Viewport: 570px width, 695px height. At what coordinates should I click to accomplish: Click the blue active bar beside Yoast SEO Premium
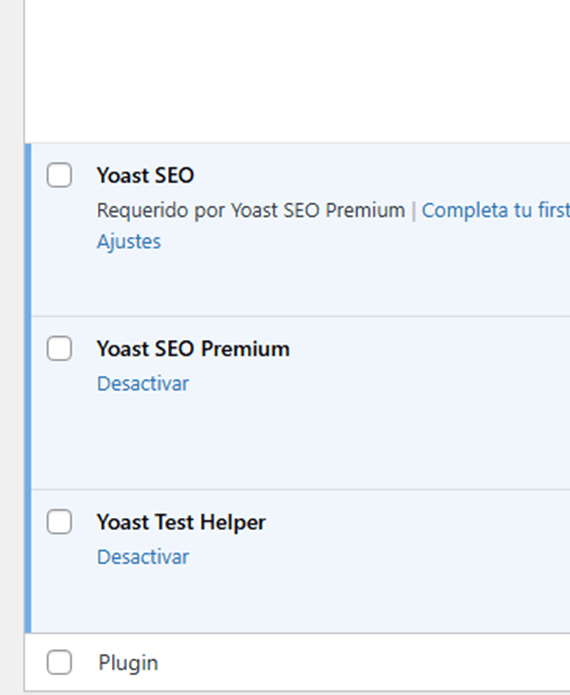pyautogui.click(x=28, y=403)
